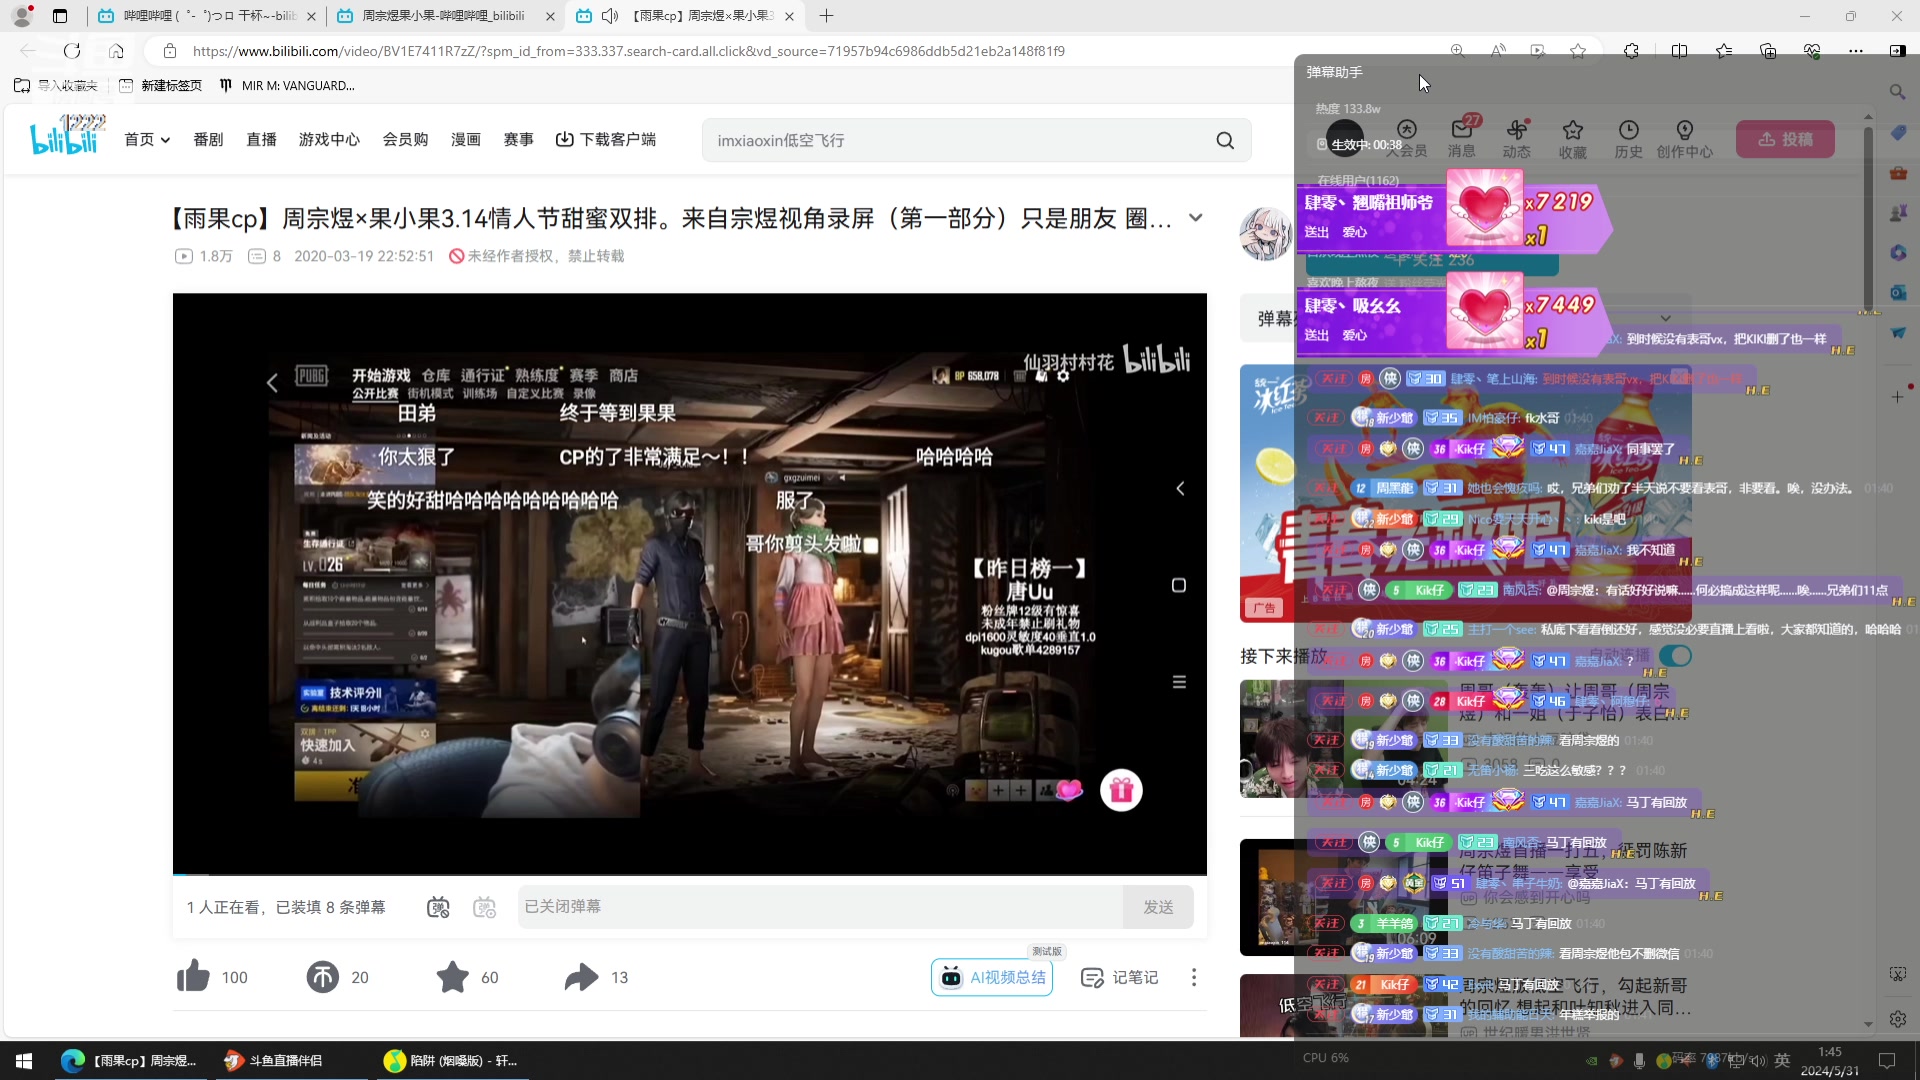This screenshot has height=1080, width=1920.
Task: Open Edge sidebar settings gear
Action: (1898, 1019)
